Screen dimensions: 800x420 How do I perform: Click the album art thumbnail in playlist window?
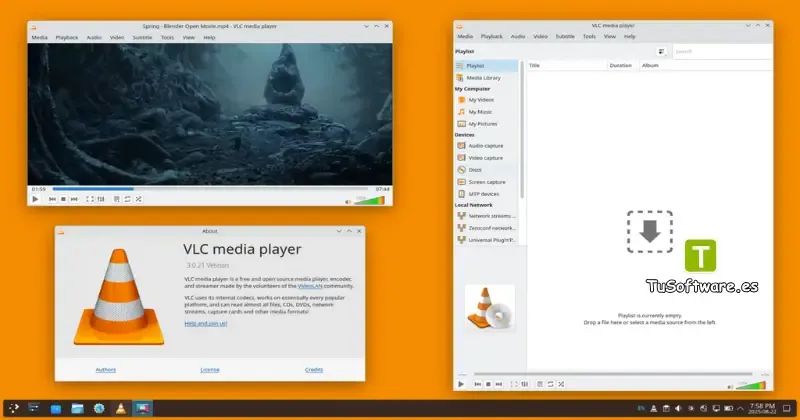[490, 308]
